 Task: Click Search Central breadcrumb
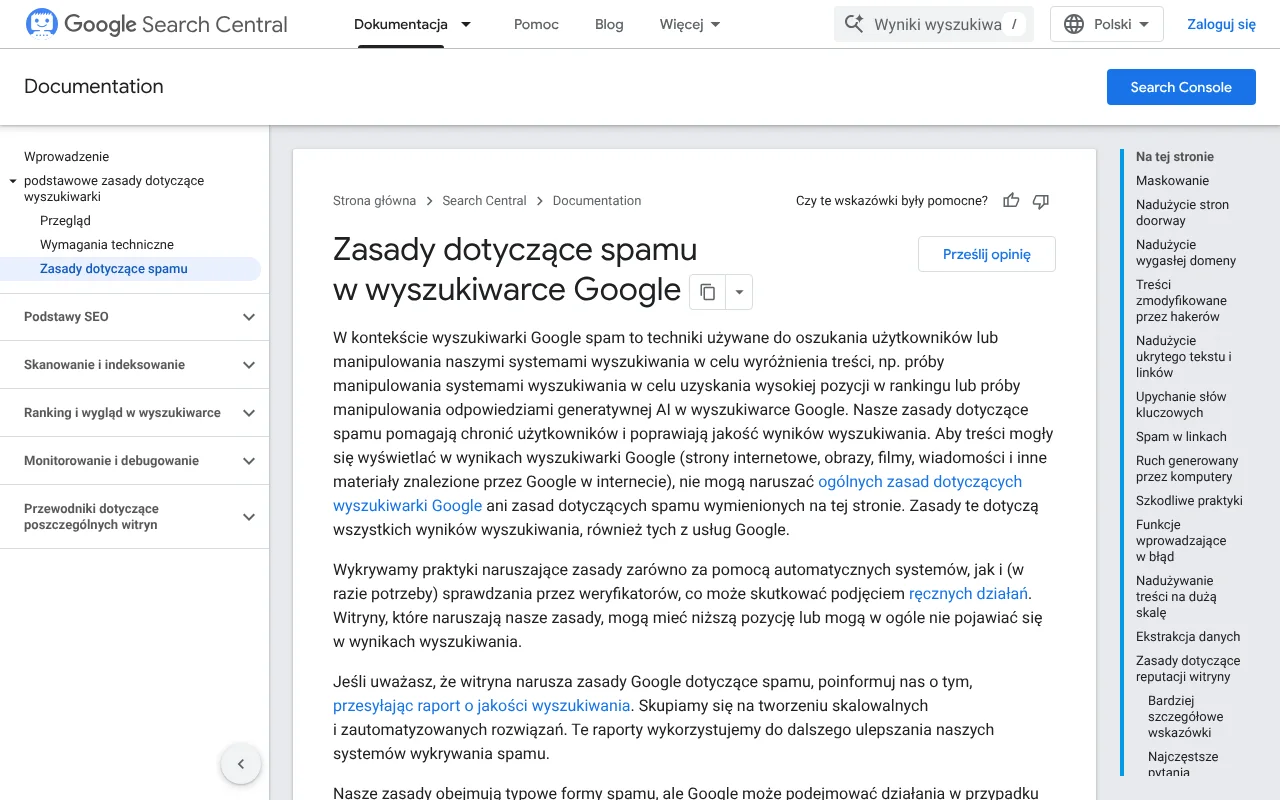click(x=484, y=201)
